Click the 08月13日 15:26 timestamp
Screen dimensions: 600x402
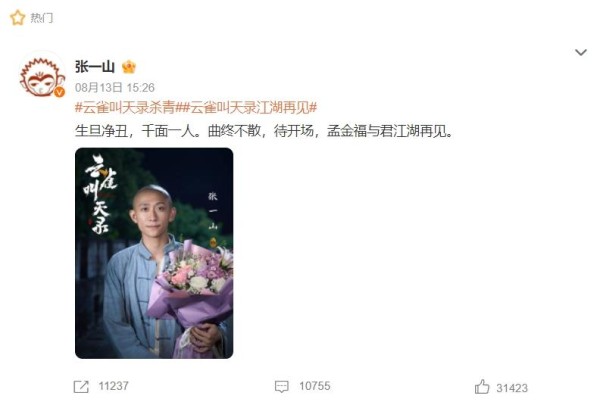tap(115, 88)
